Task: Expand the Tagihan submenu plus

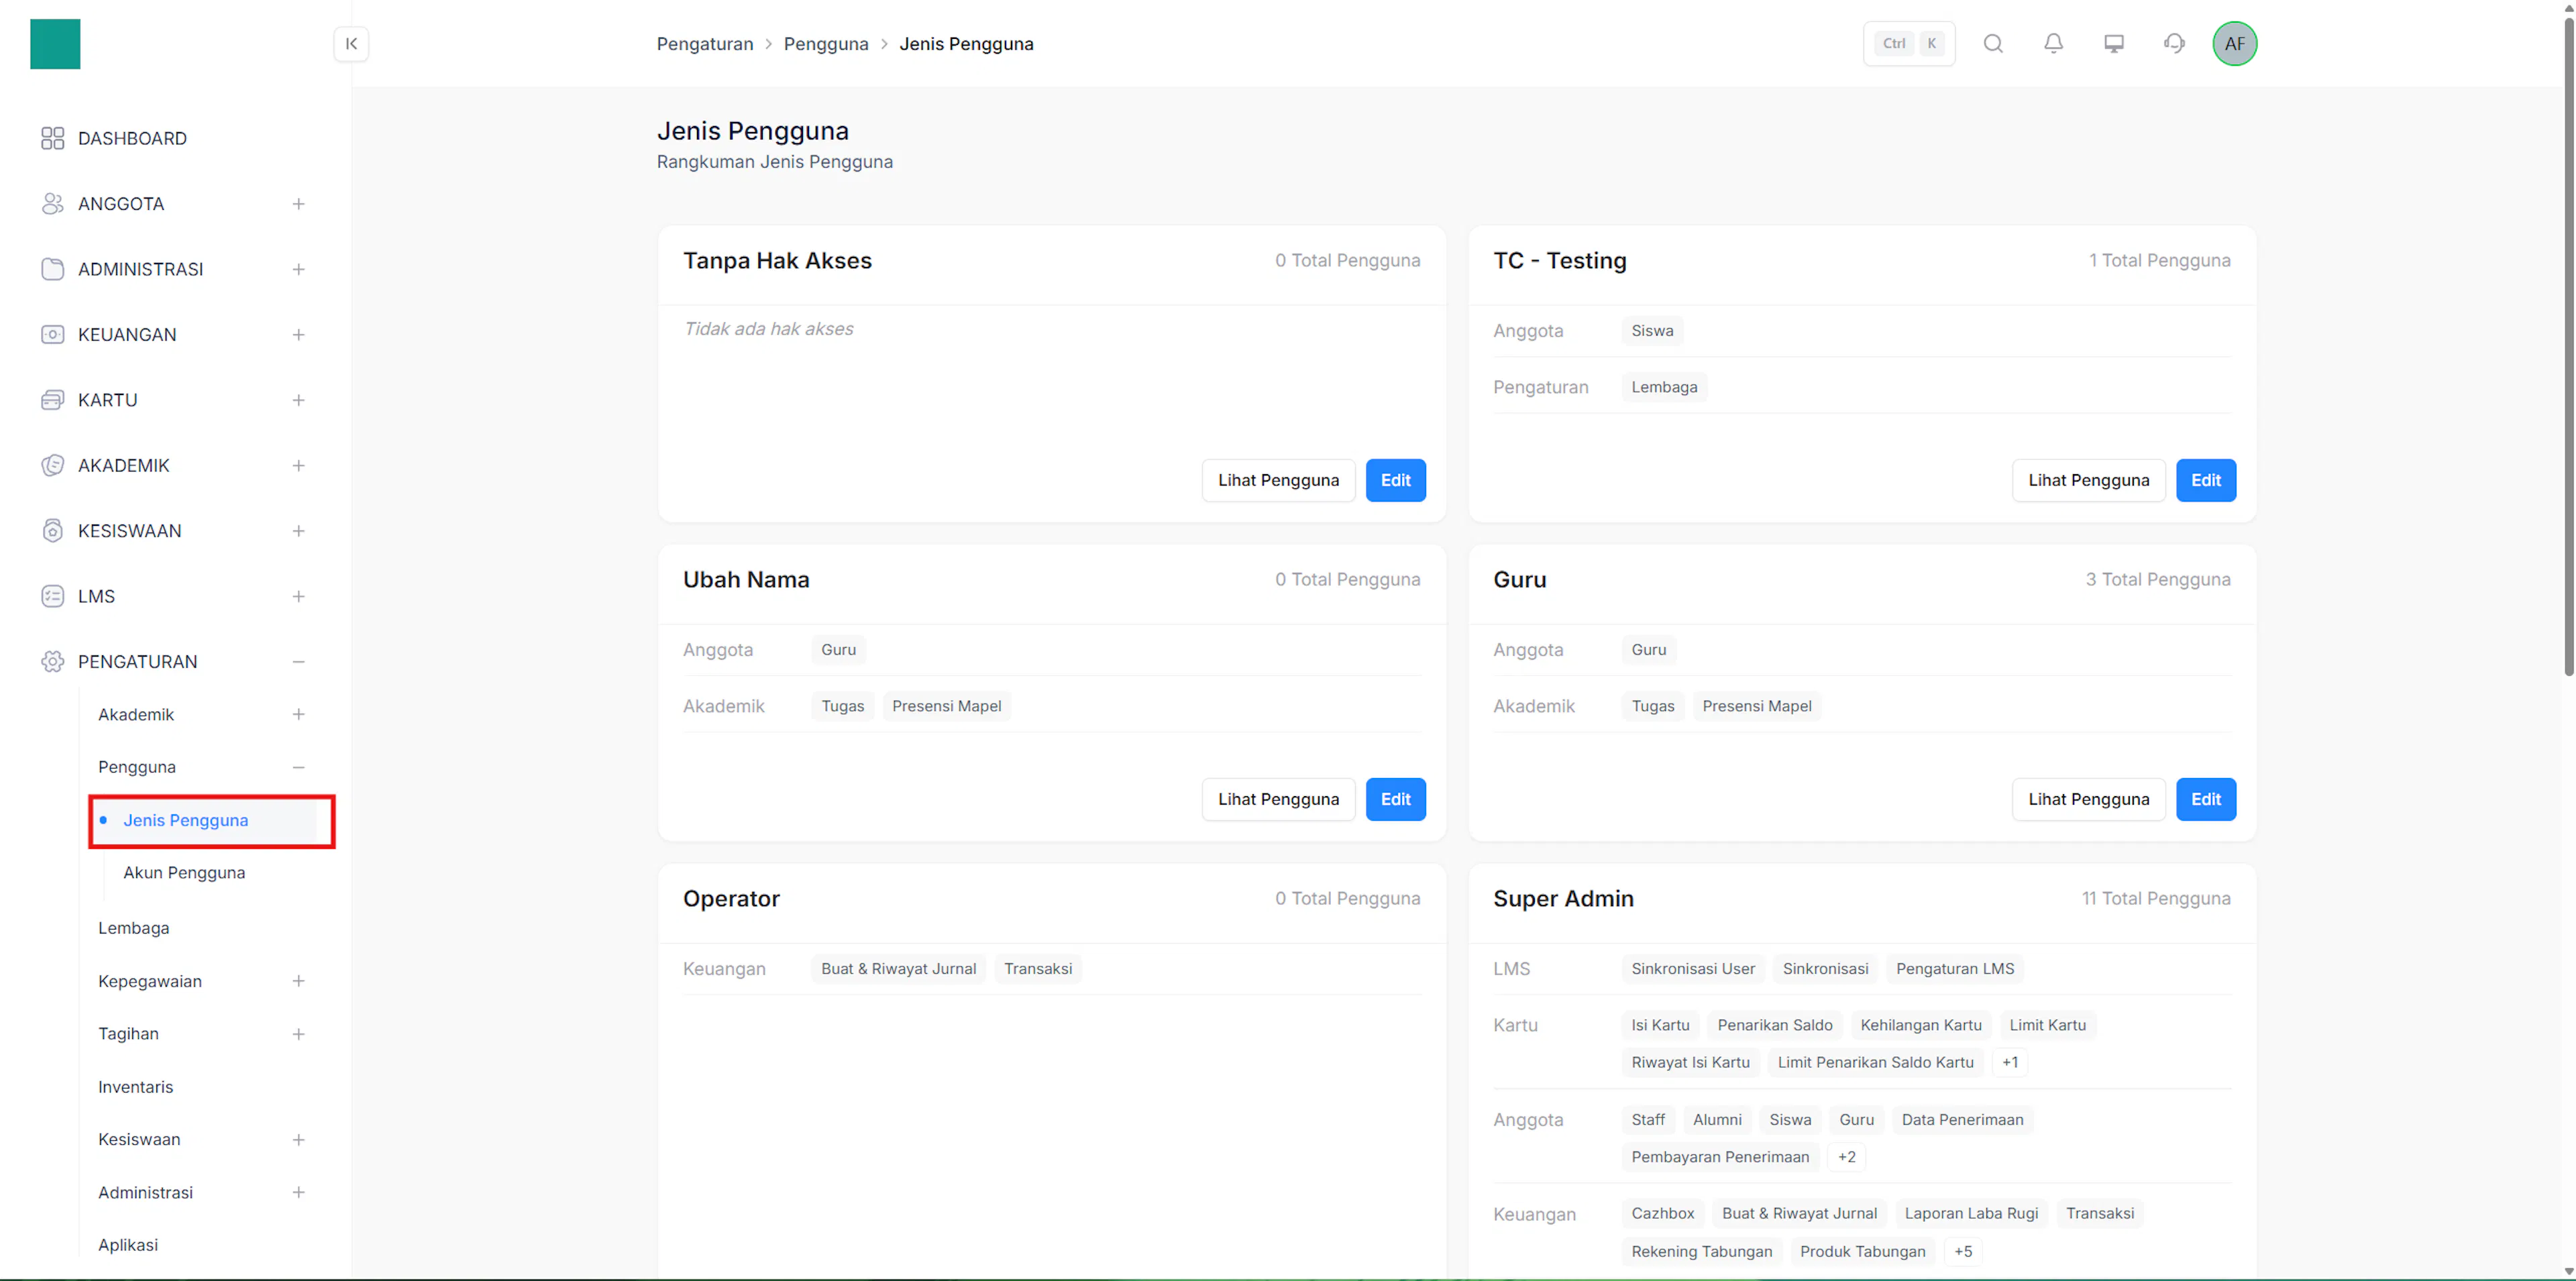Action: (x=298, y=1034)
